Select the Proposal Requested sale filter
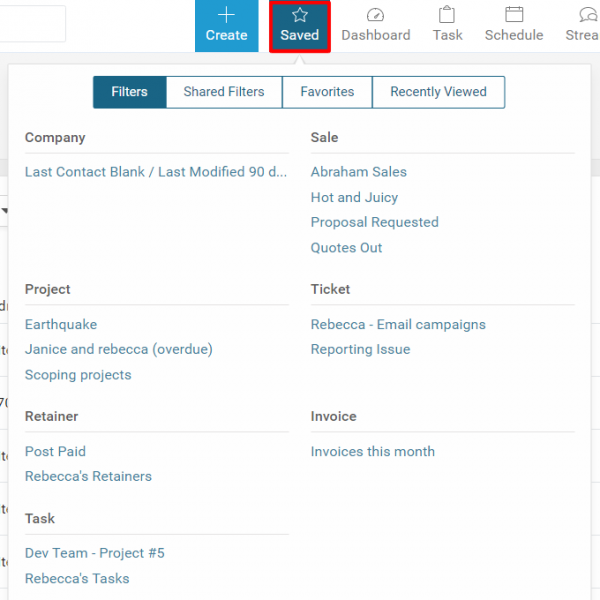 pyautogui.click(x=374, y=222)
